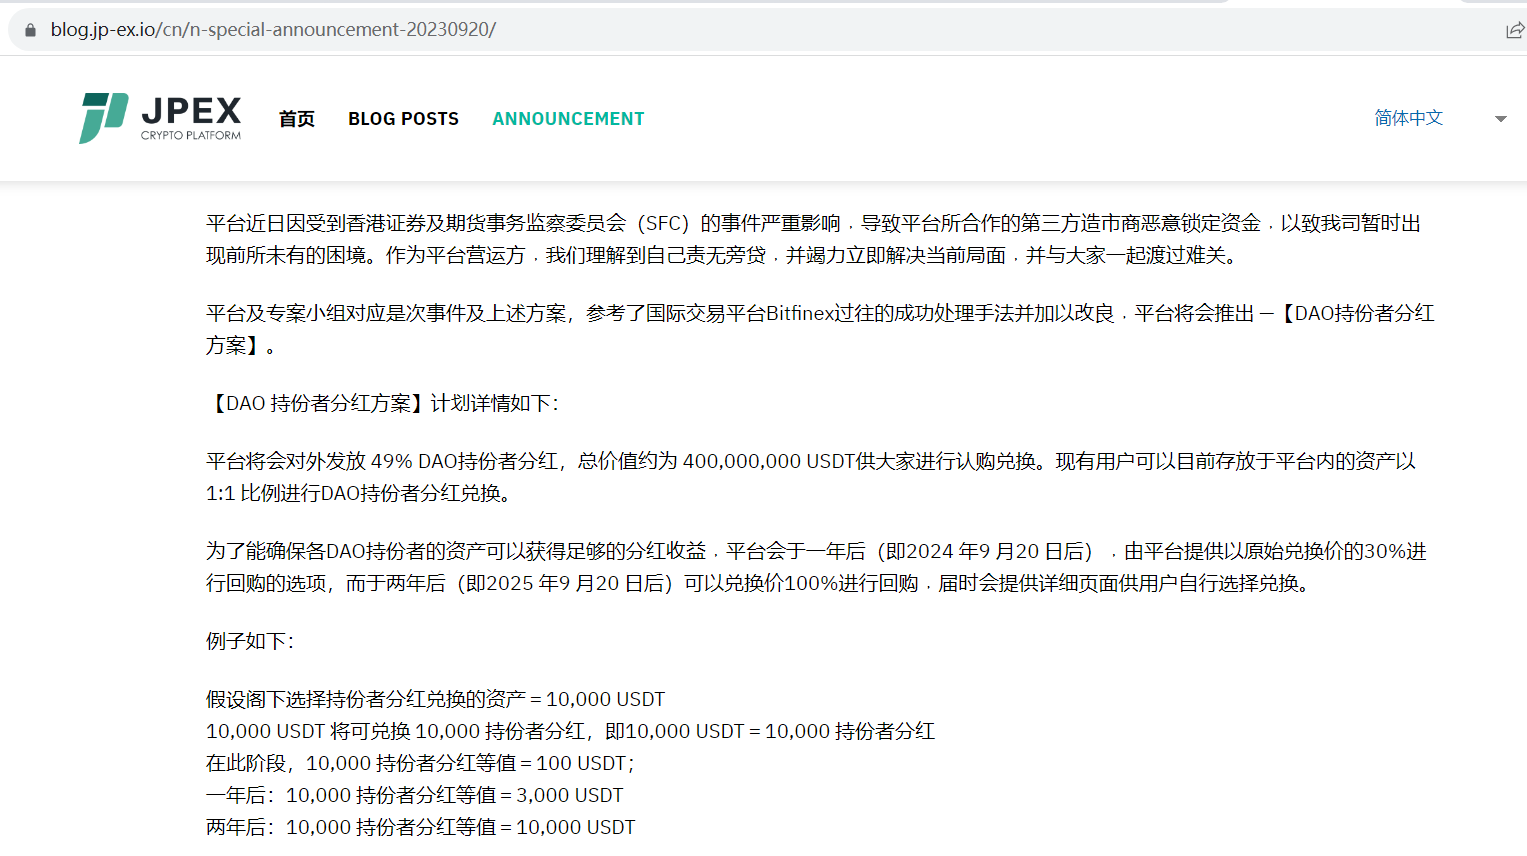Click the lock icon in address bar
This screenshot has height=856, width=1527.
tap(30, 30)
